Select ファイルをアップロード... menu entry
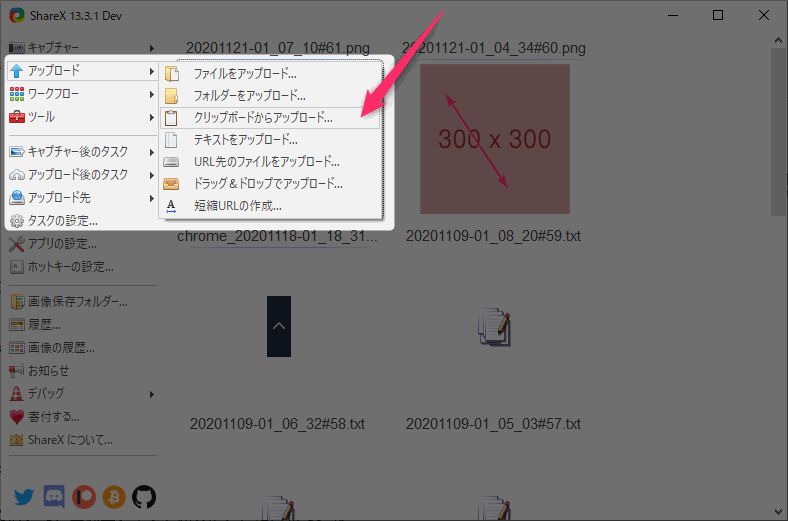Image resolution: width=788 pixels, height=521 pixels. pyautogui.click(x=270, y=74)
